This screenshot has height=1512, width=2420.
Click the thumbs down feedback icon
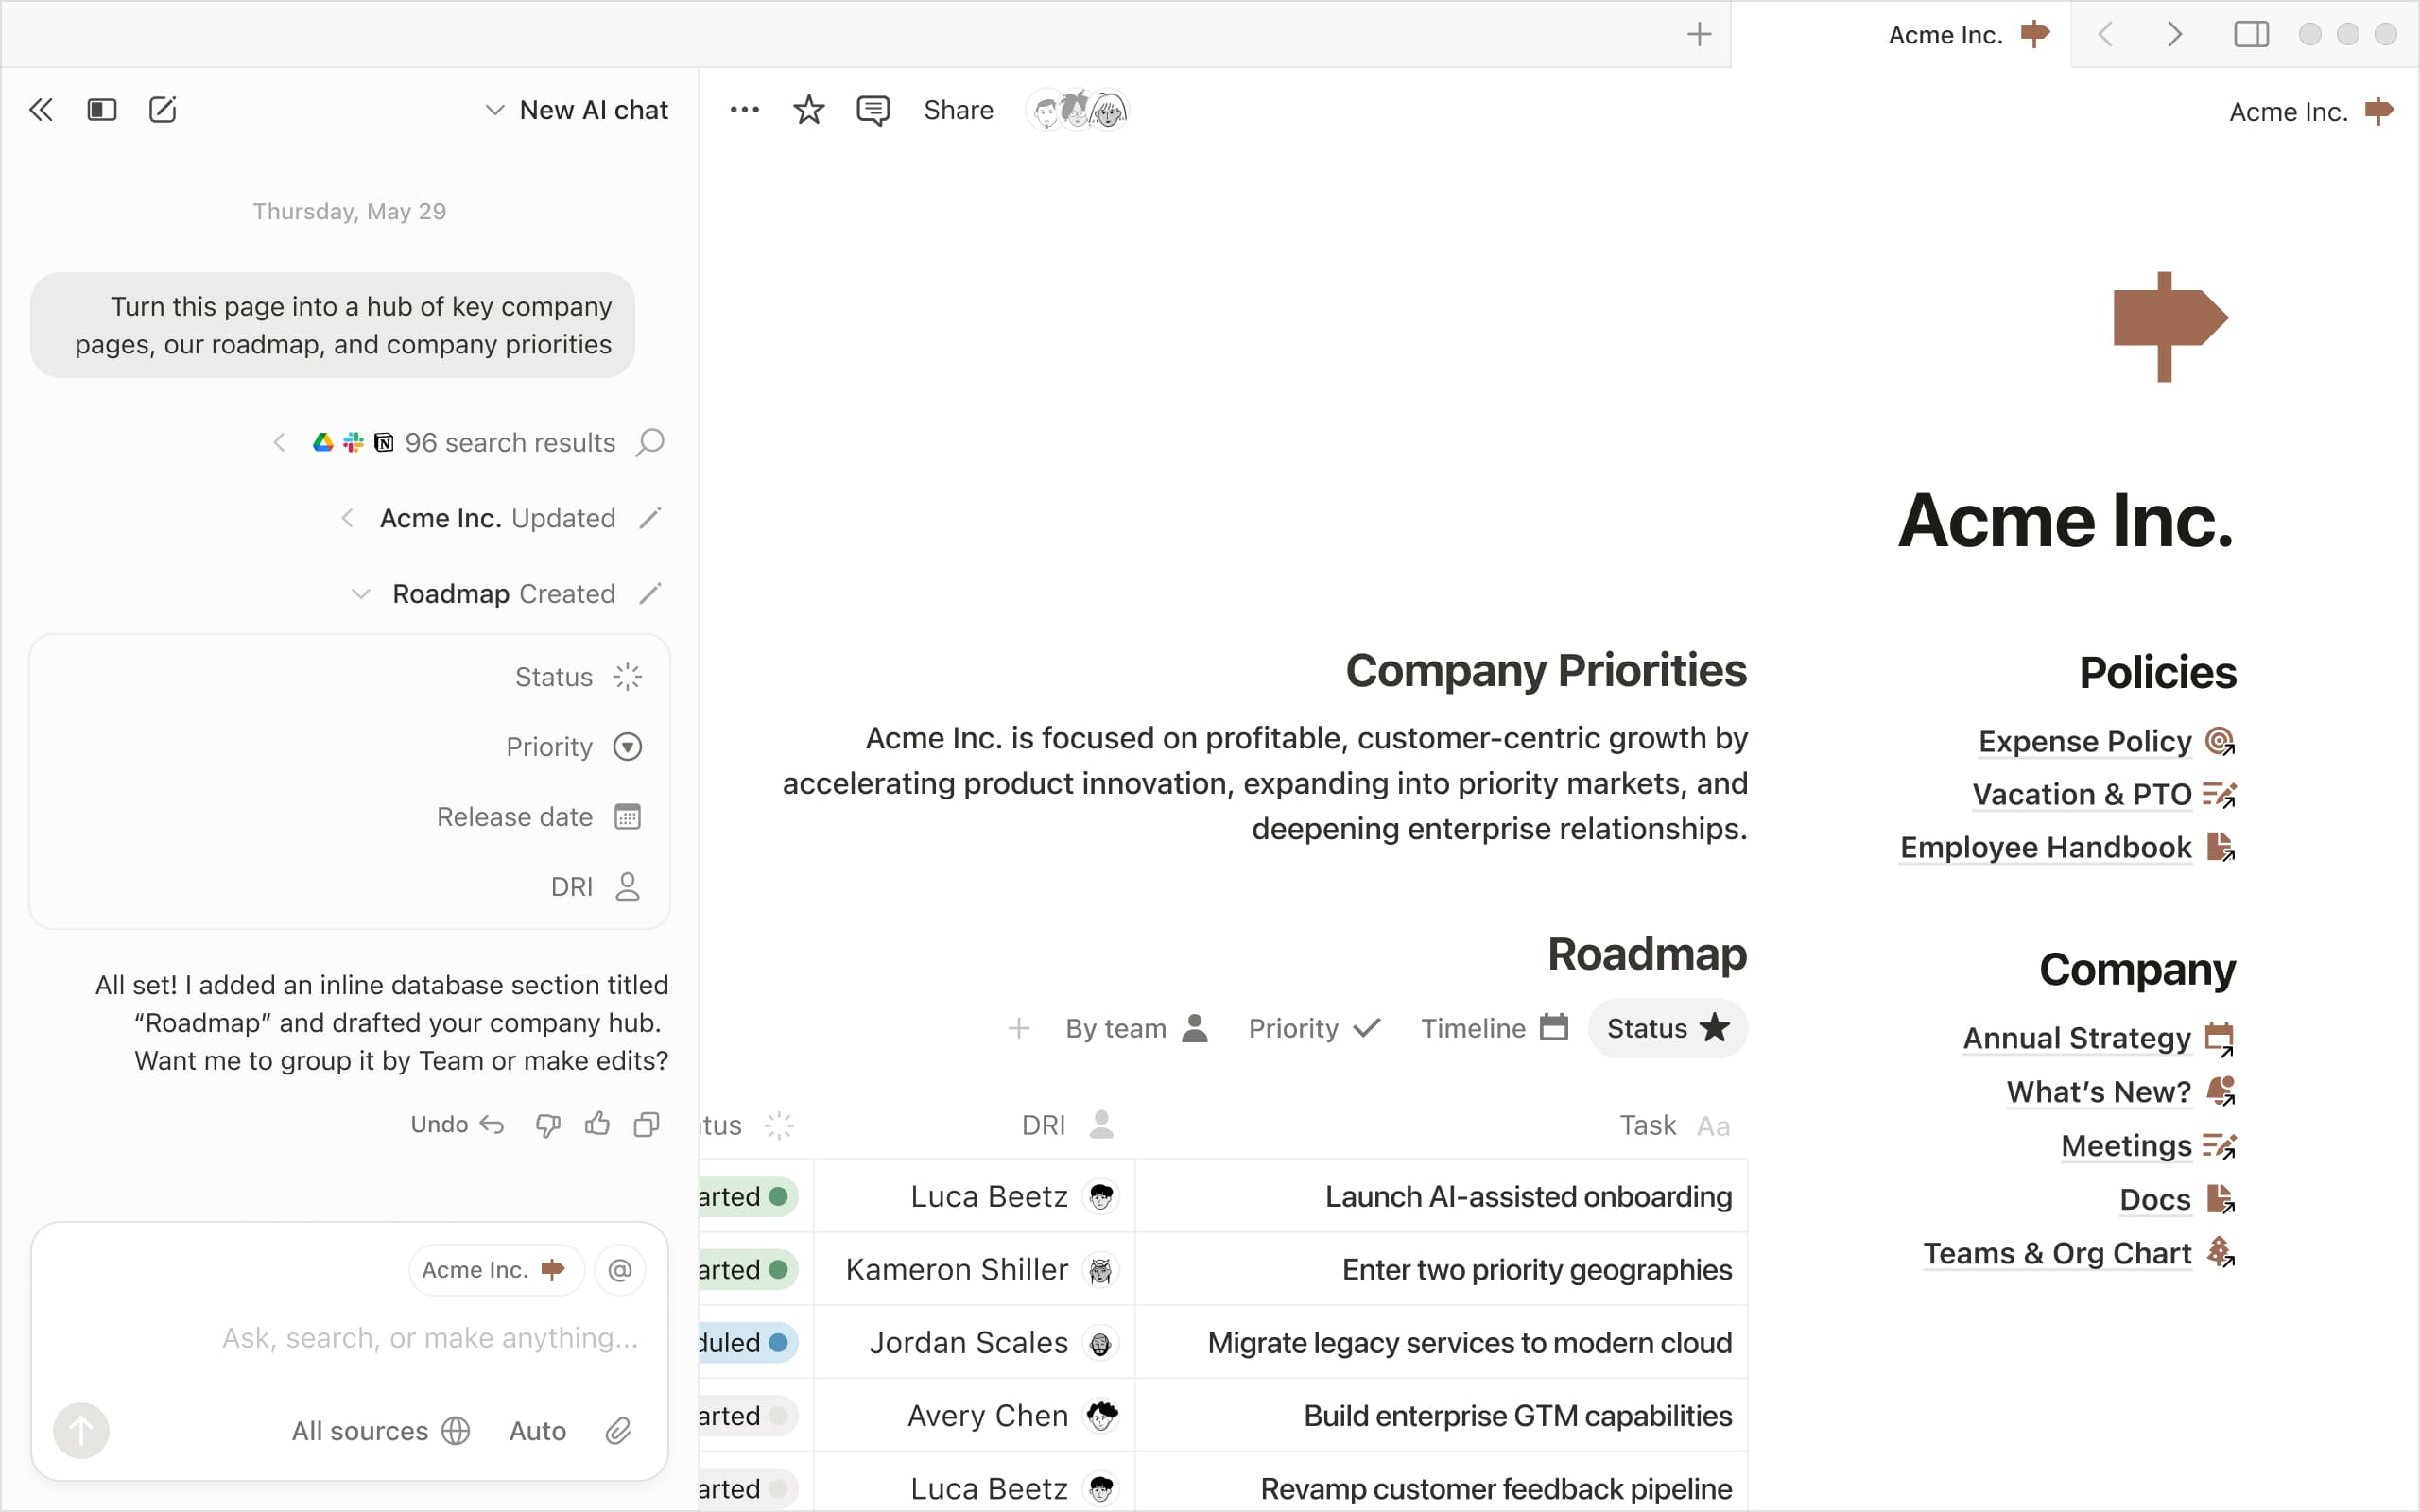(547, 1124)
